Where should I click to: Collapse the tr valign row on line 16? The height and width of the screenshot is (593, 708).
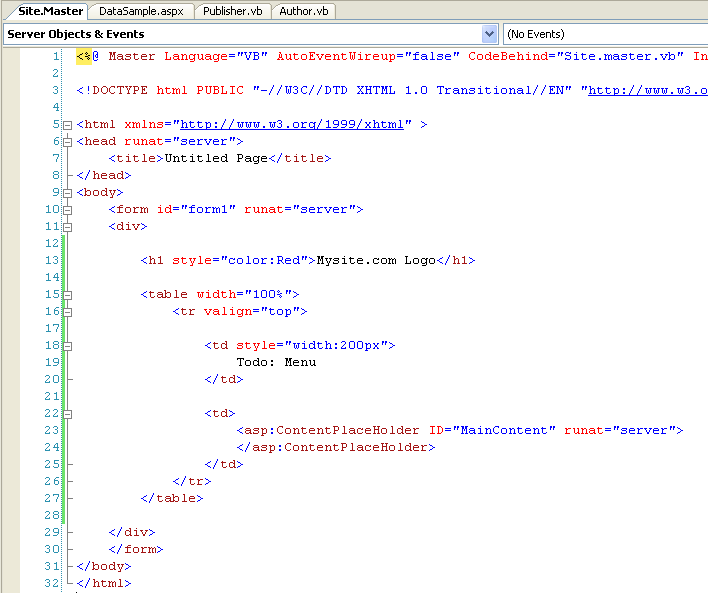68,312
